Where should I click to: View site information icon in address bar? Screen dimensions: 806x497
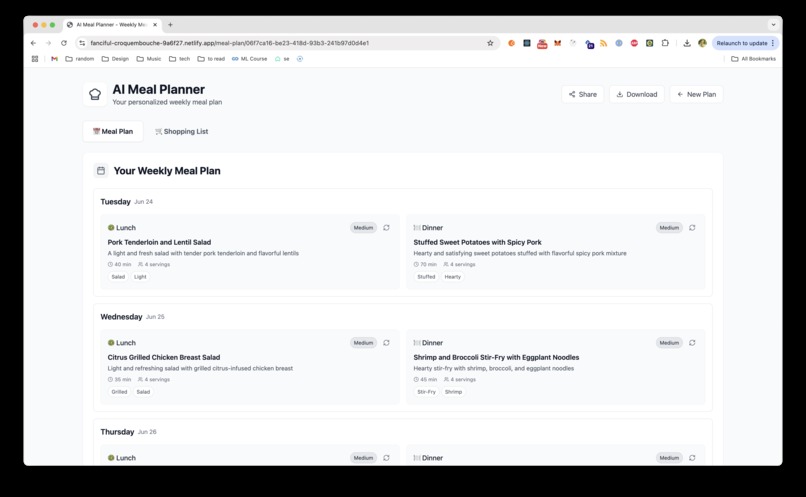pos(82,43)
